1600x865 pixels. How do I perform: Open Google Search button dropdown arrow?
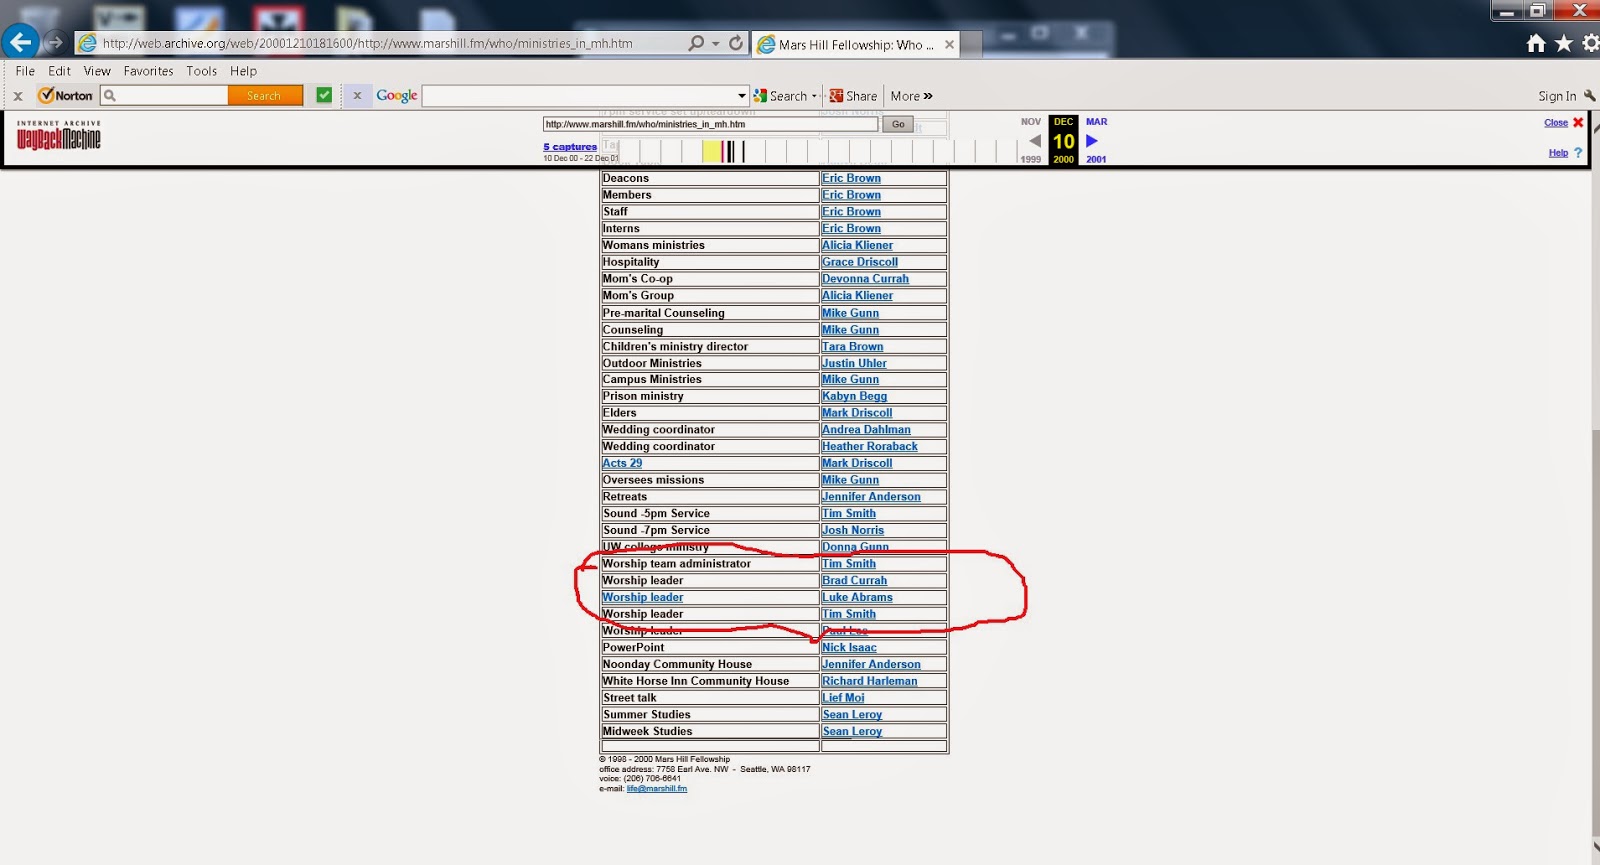tap(814, 96)
